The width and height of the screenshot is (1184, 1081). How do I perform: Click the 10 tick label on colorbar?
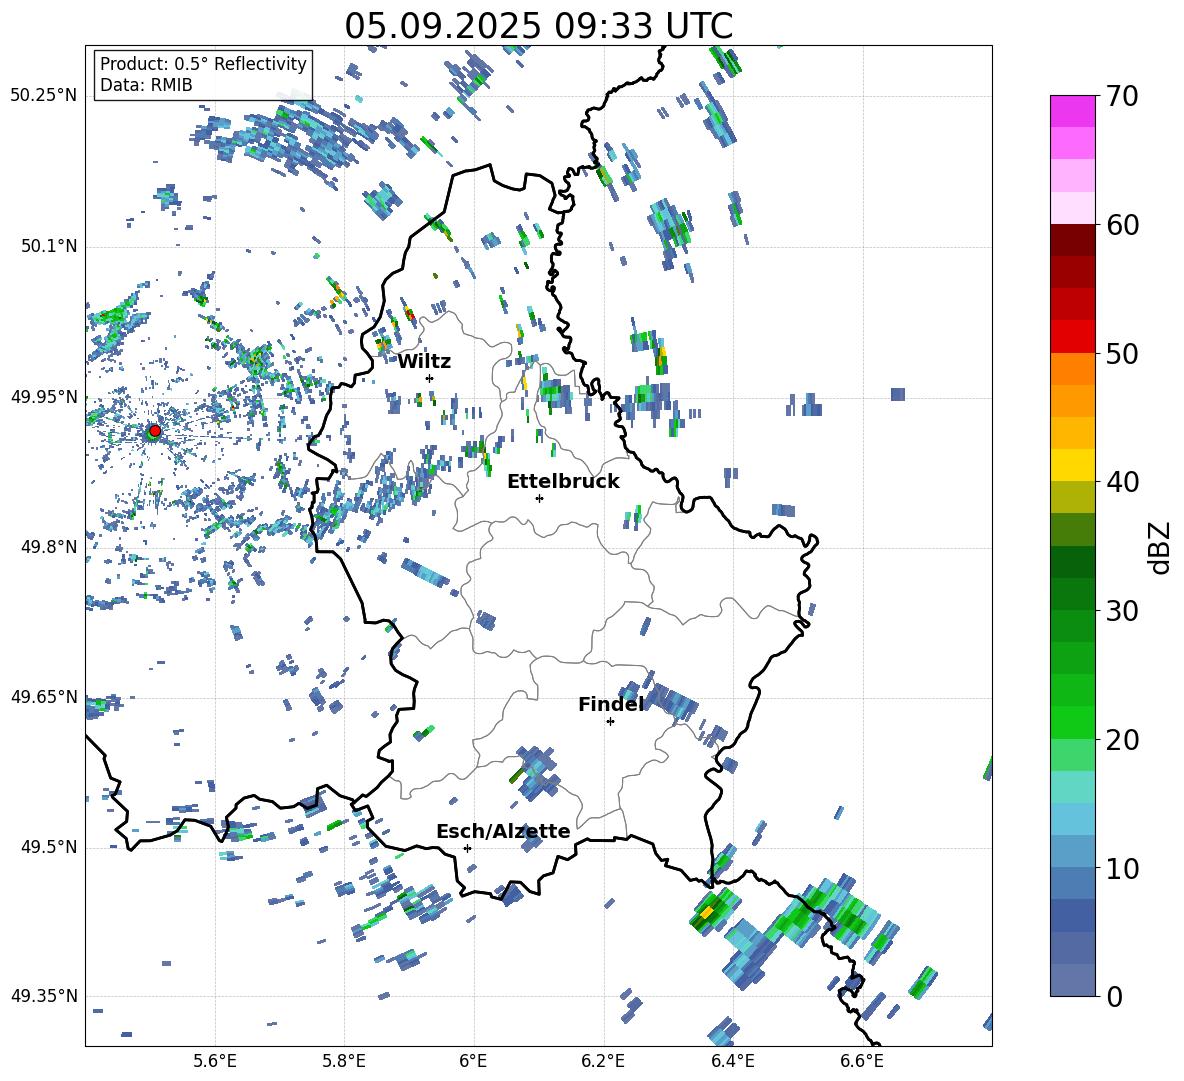pyautogui.click(x=1122, y=868)
